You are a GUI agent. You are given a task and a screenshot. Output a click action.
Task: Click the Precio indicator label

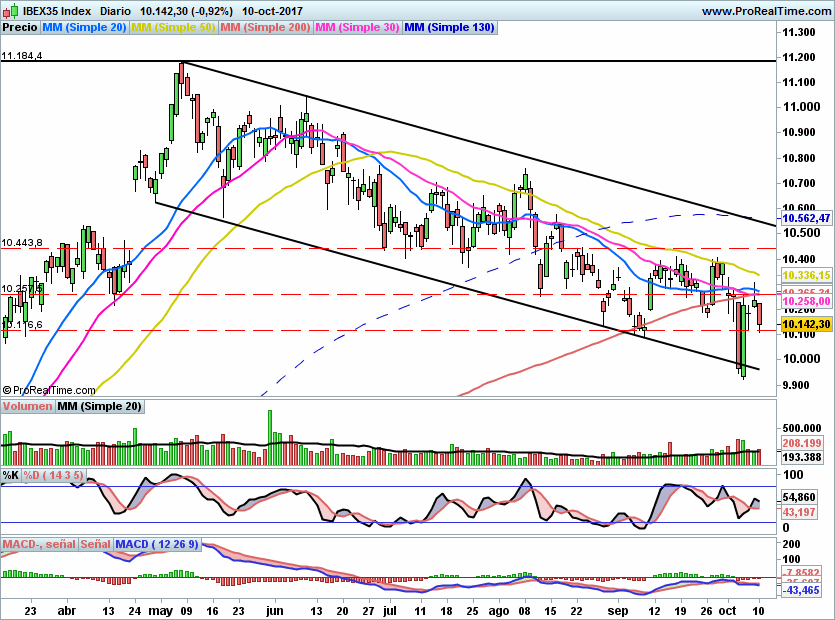pos(20,27)
